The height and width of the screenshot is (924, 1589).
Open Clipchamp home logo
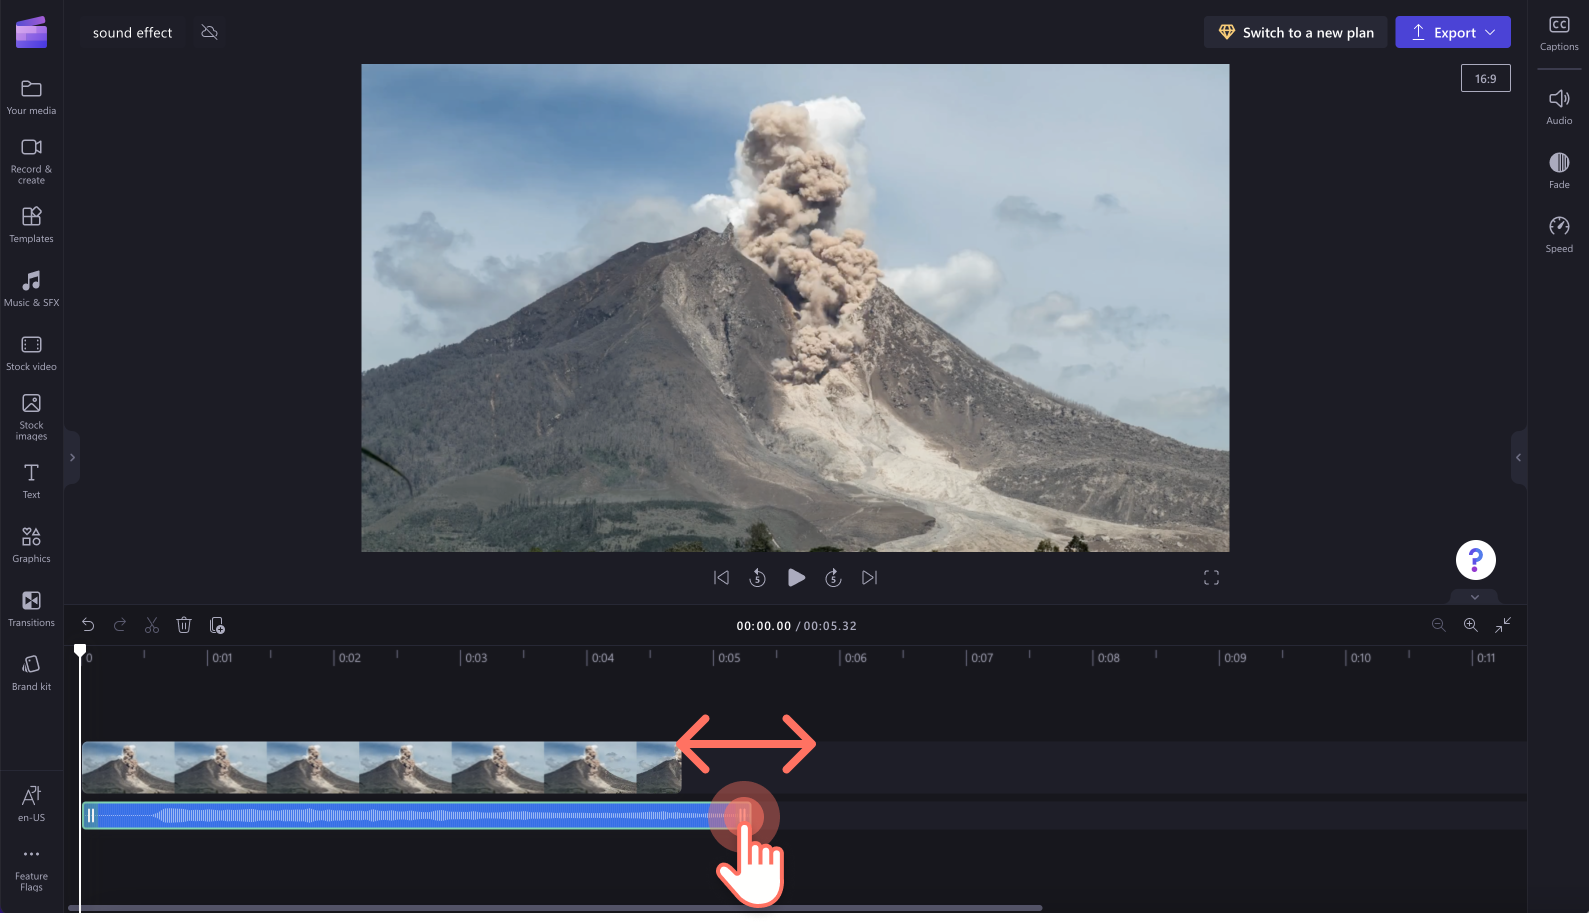click(x=31, y=32)
